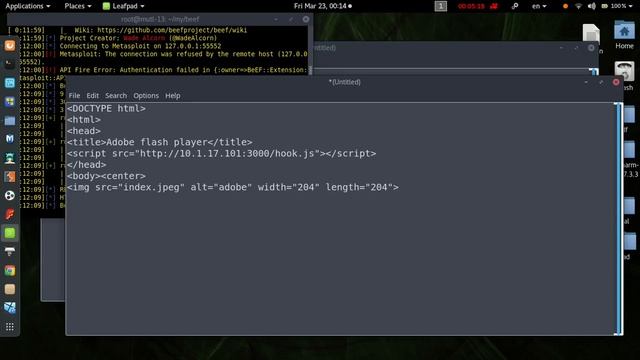Screen dimensions: 640x360
Task: Click the white device icon below the Leafpad dock icon
Action: pyautogui.click(x=10, y=251)
